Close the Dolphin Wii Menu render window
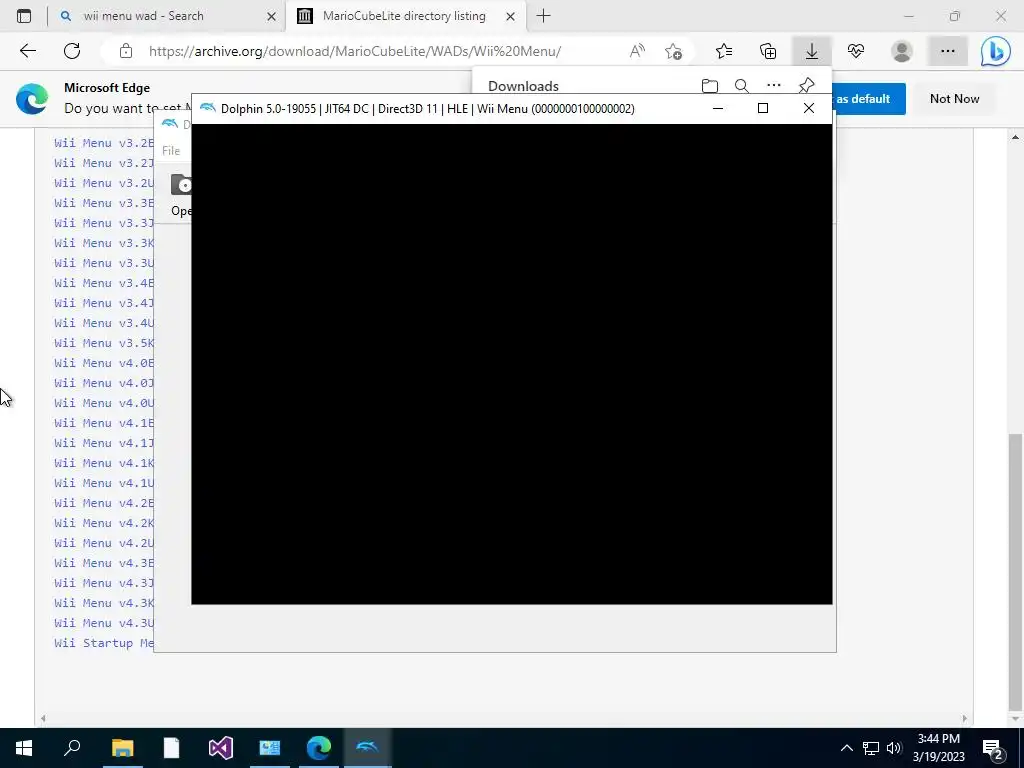The height and width of the screenshot is (768, 1024). point(808,108)
